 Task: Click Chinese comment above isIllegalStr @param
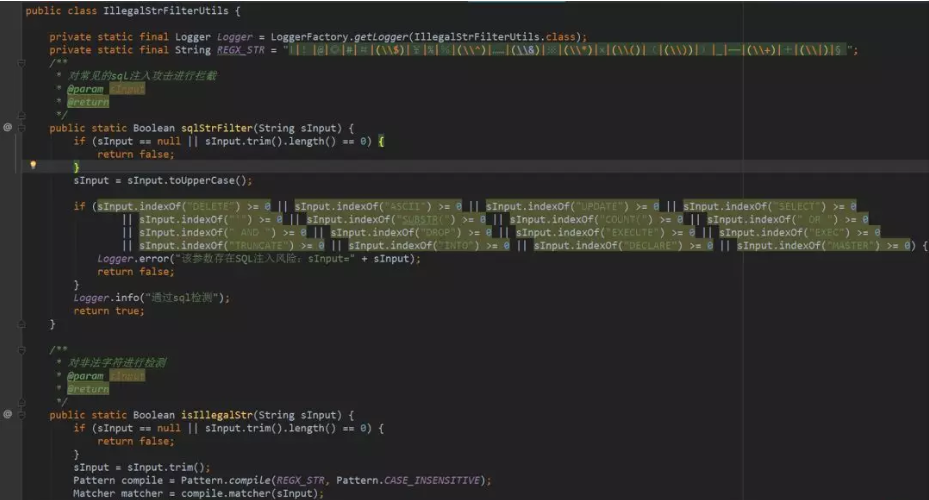[117, 363]
